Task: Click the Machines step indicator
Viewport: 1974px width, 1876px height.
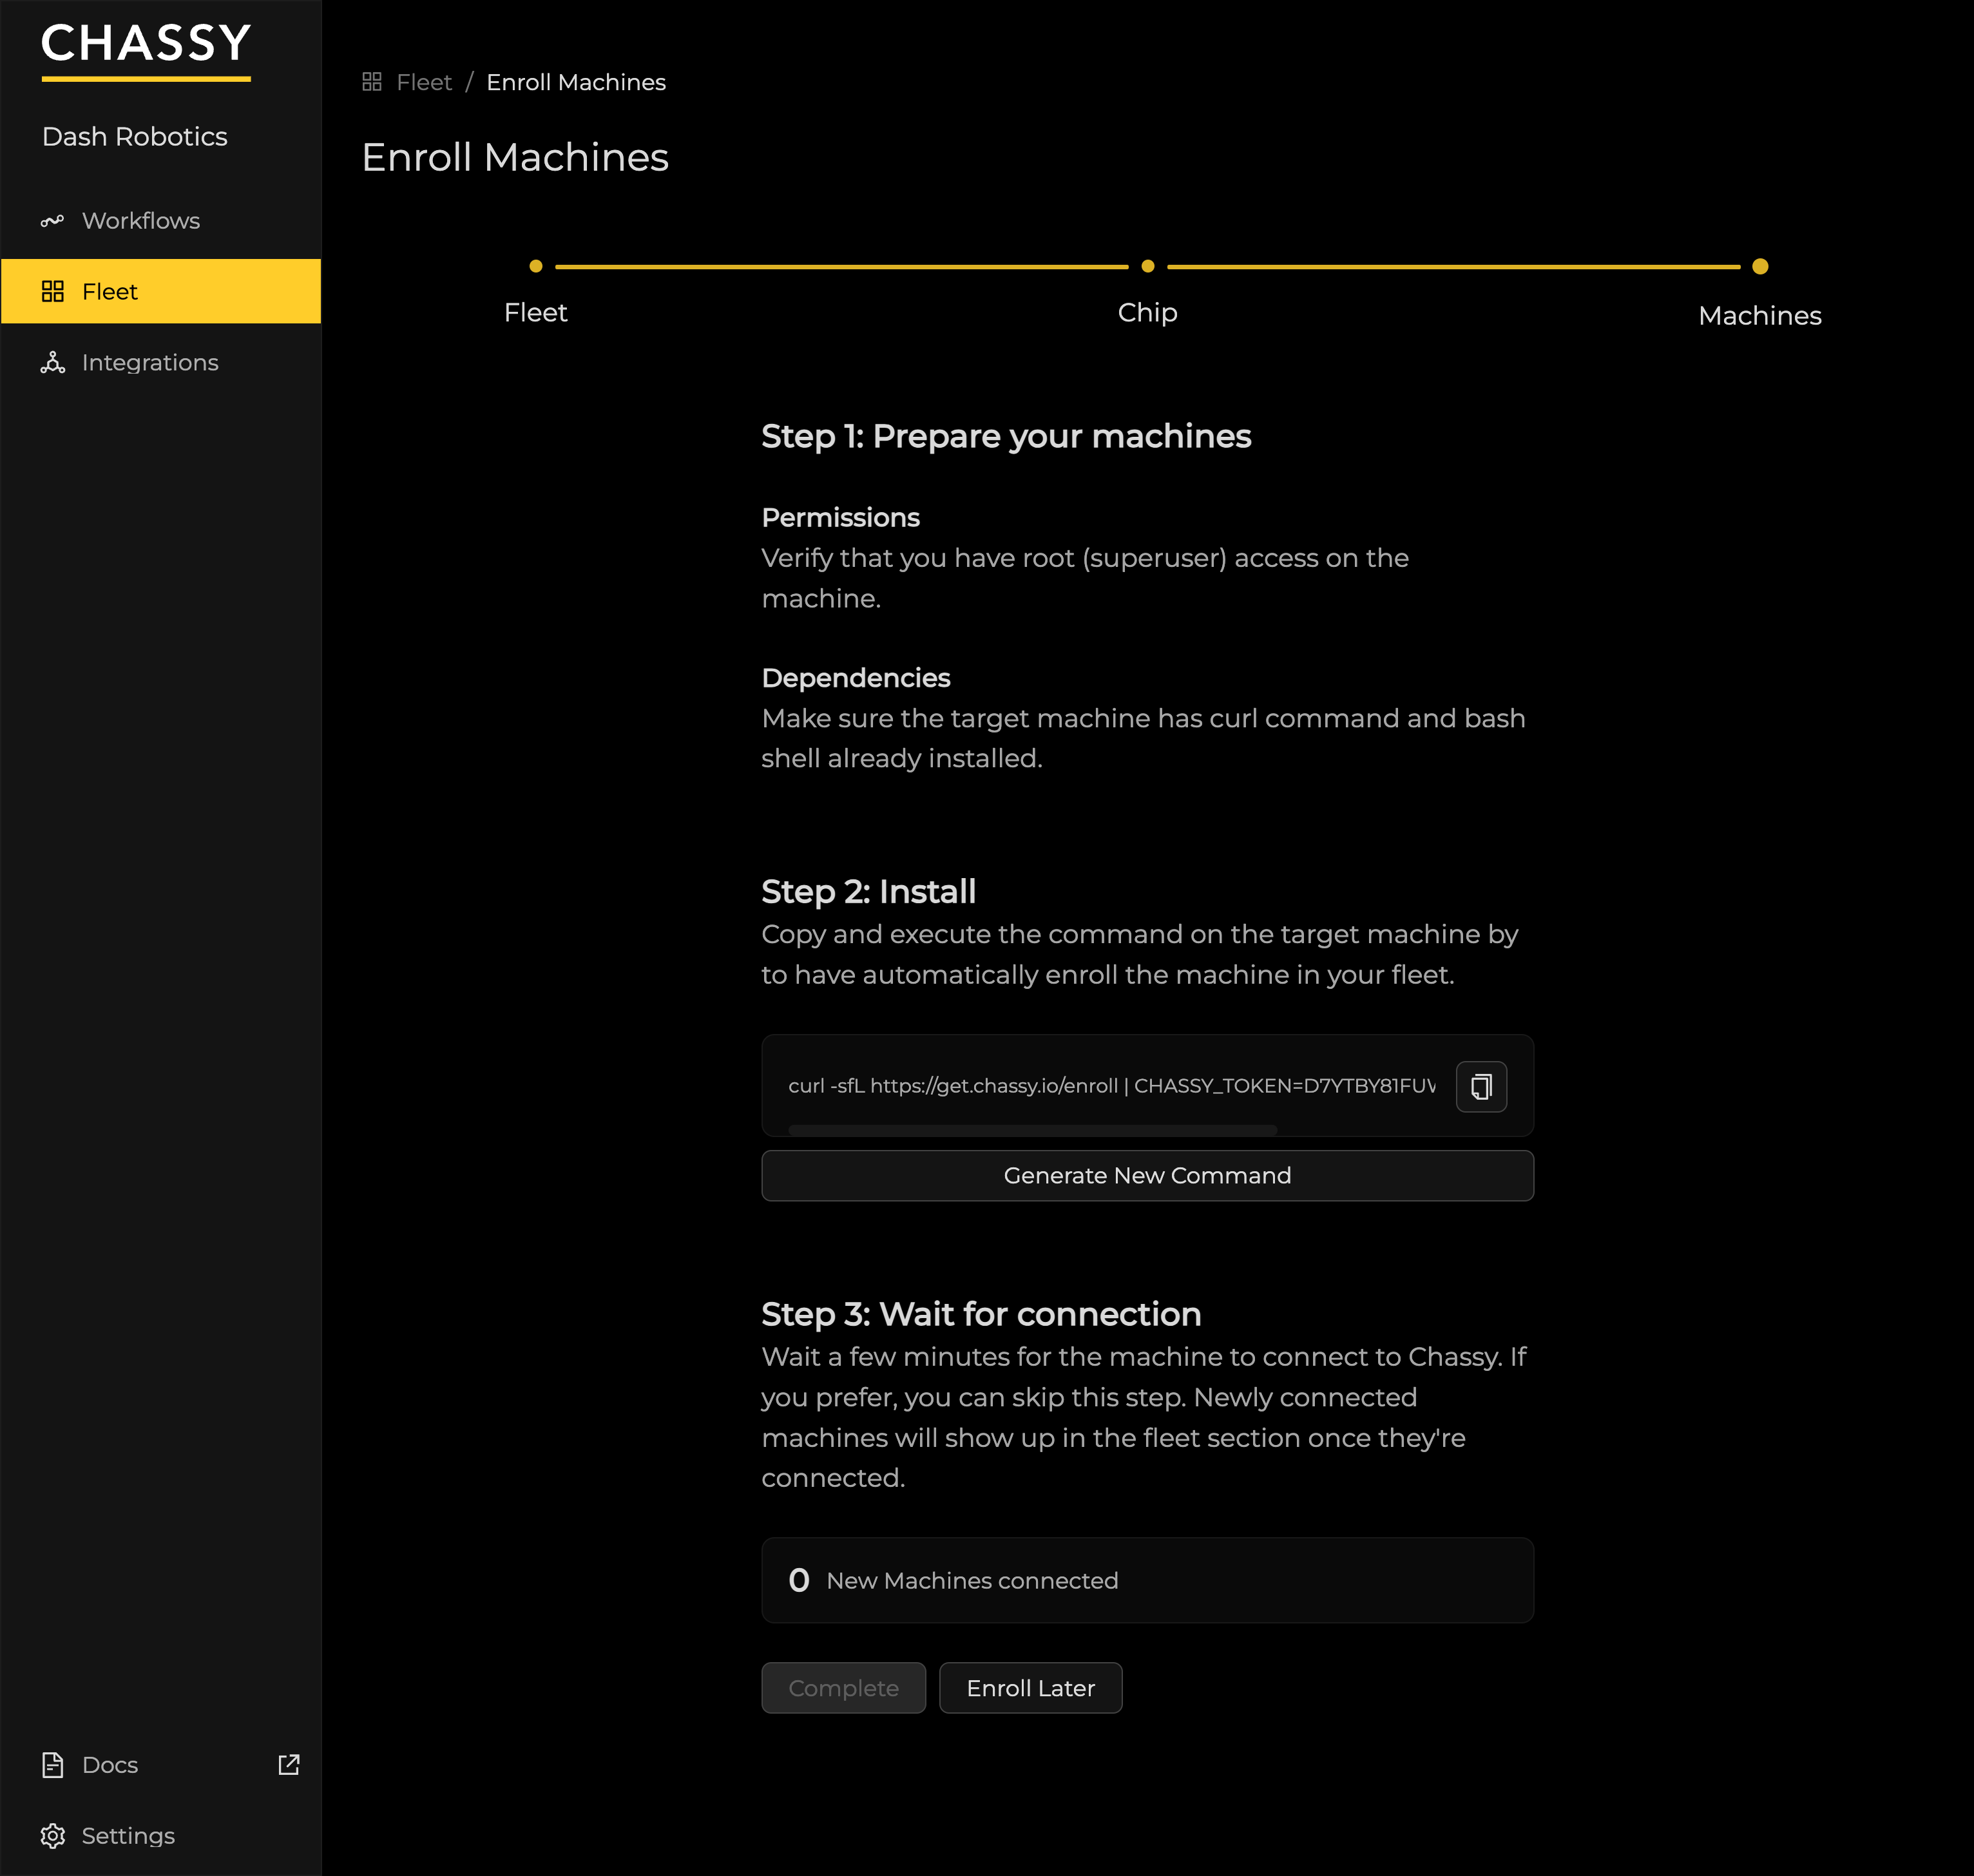Action: [x=1760, y=266]
